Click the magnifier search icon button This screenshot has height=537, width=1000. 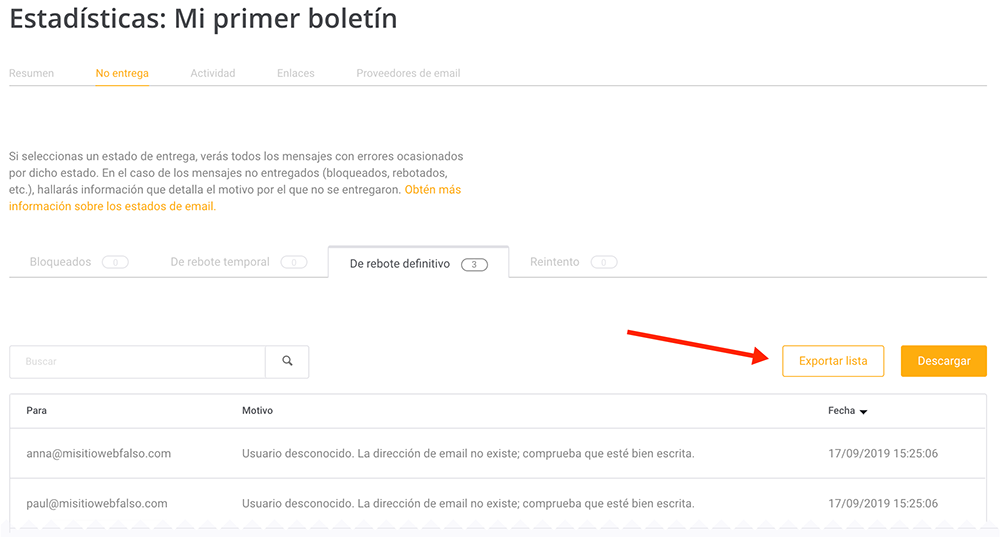pyautogui.click(x=287, y=362)
